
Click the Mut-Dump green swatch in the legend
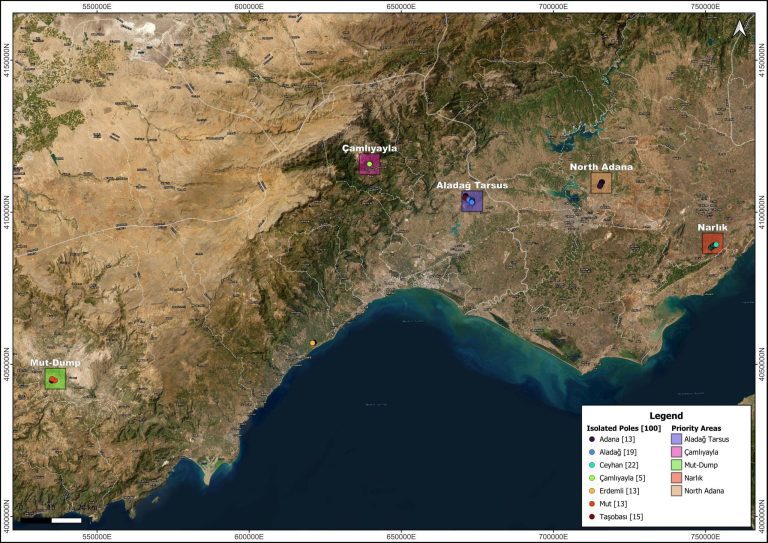coord(676,465)
